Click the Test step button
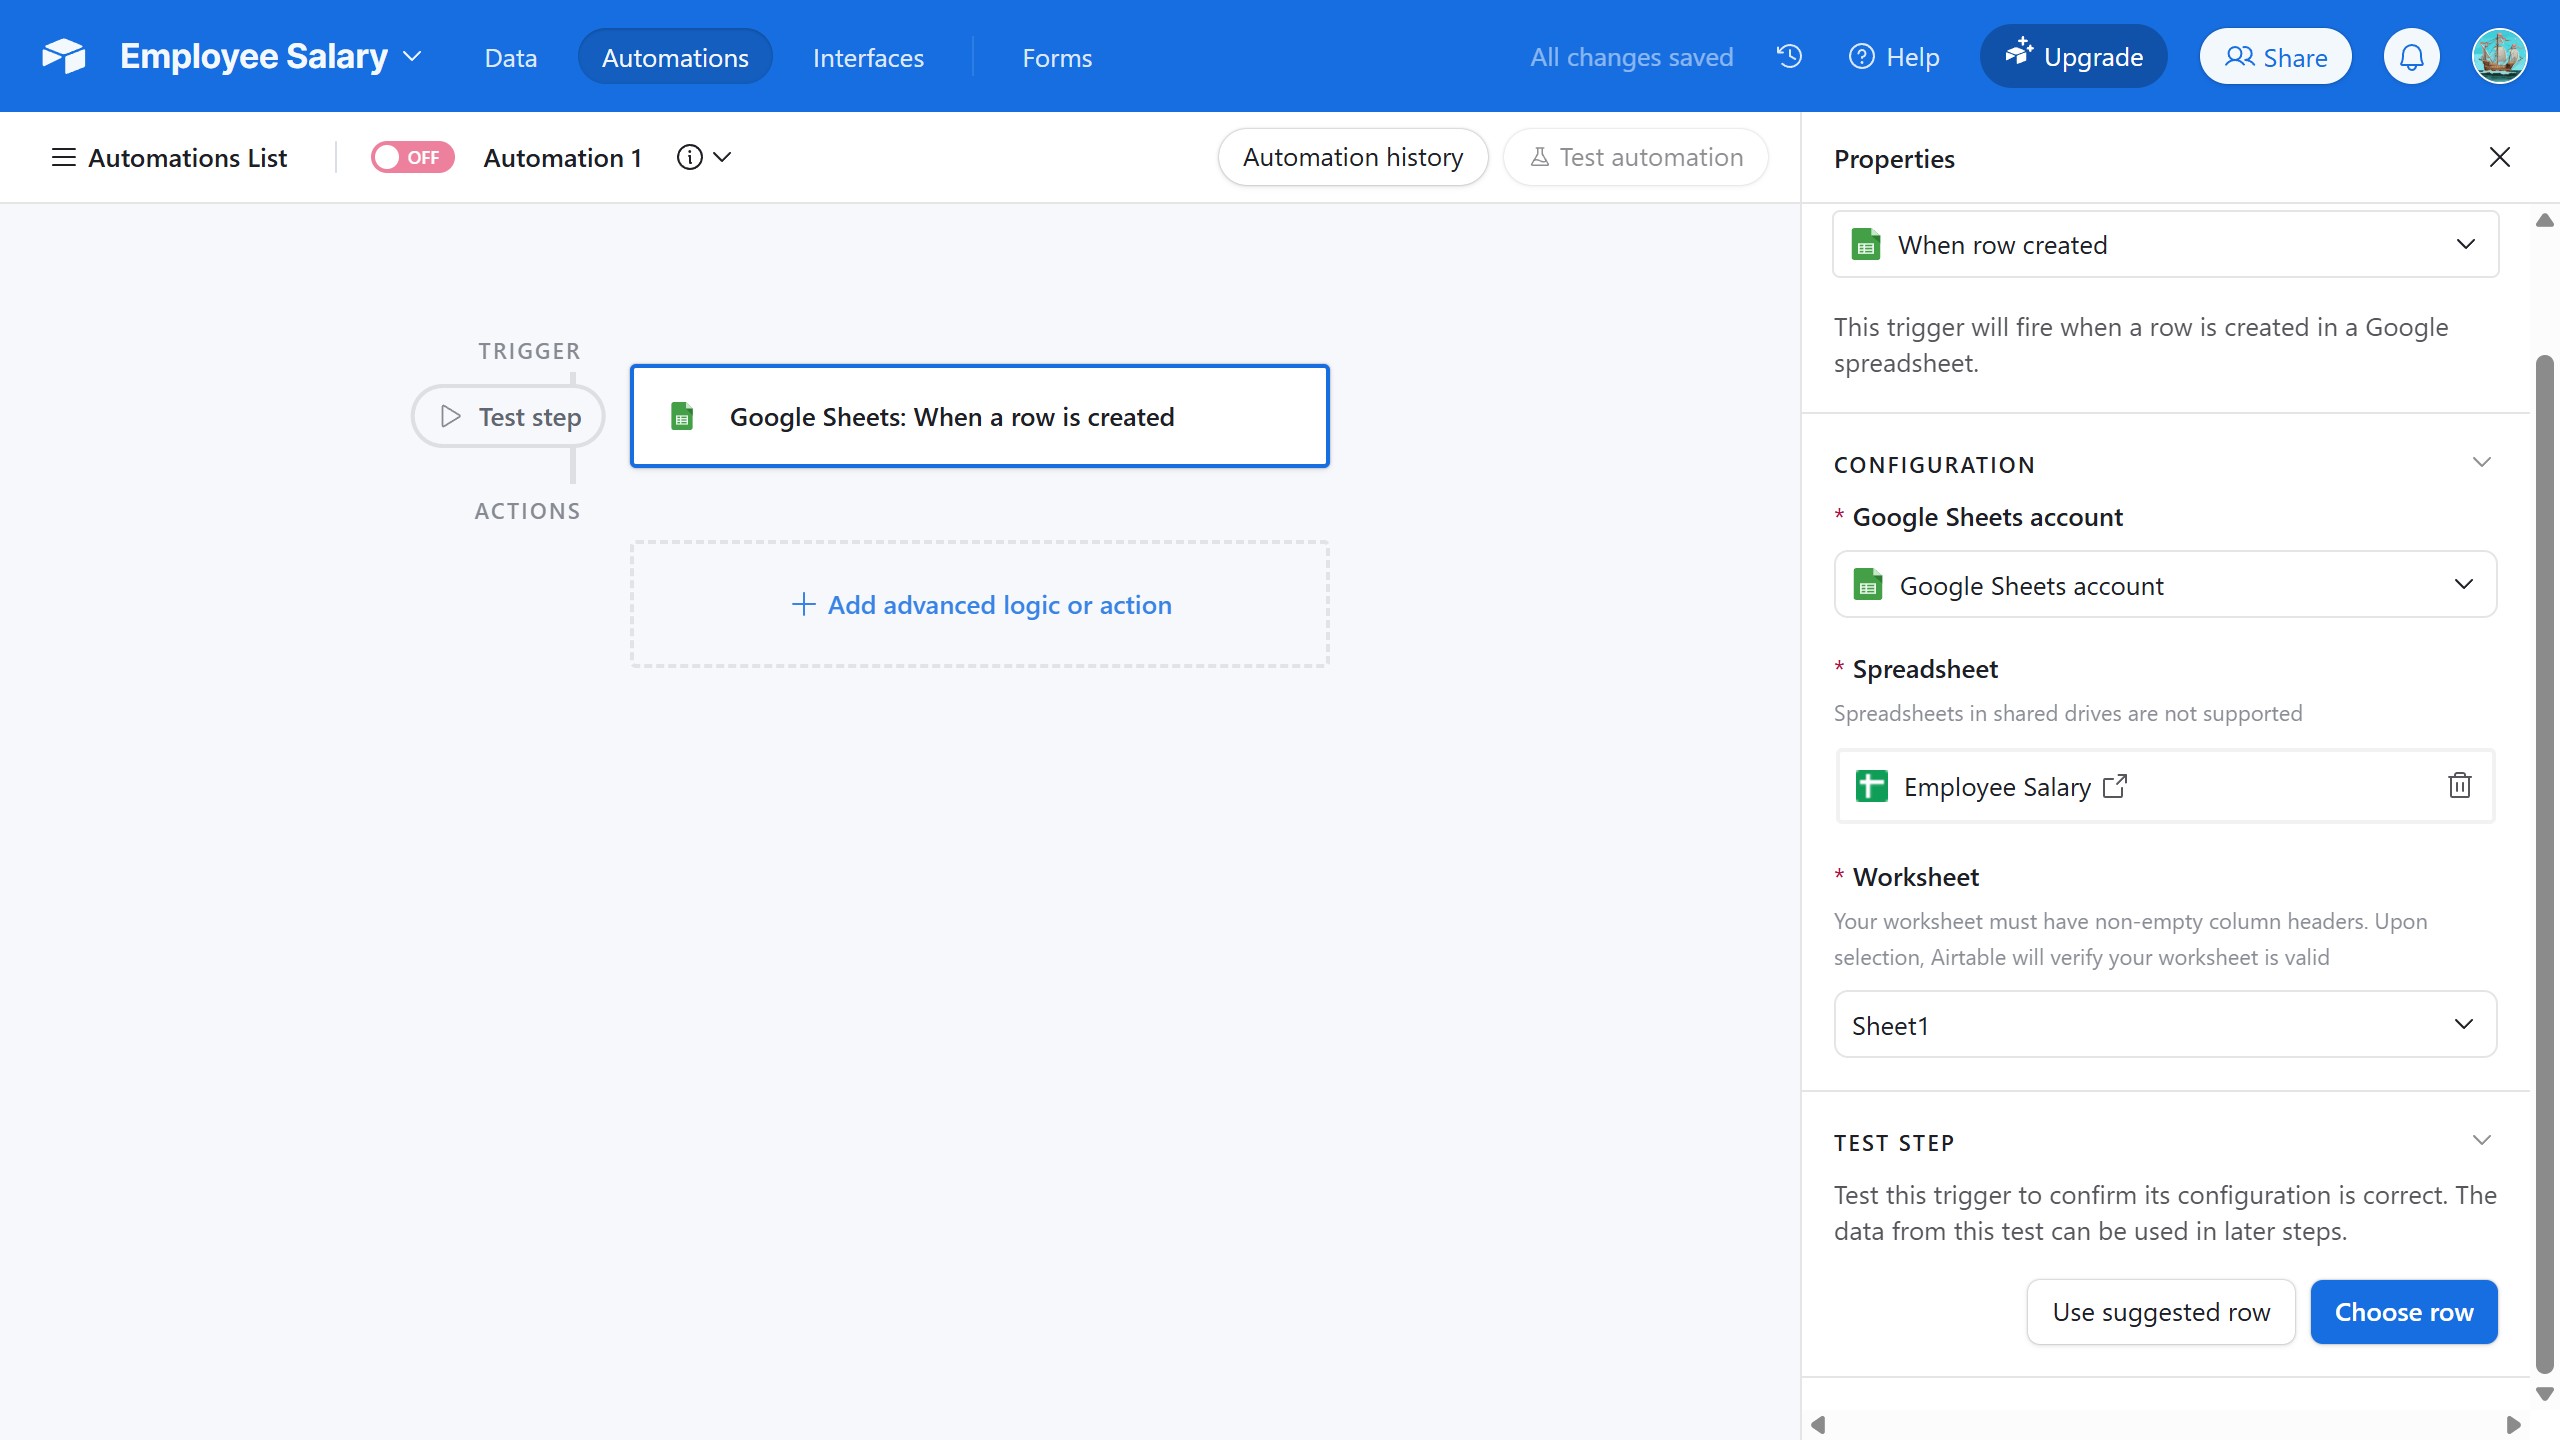The height and width of the screenshot is (1440, 2560). [508, 416]
